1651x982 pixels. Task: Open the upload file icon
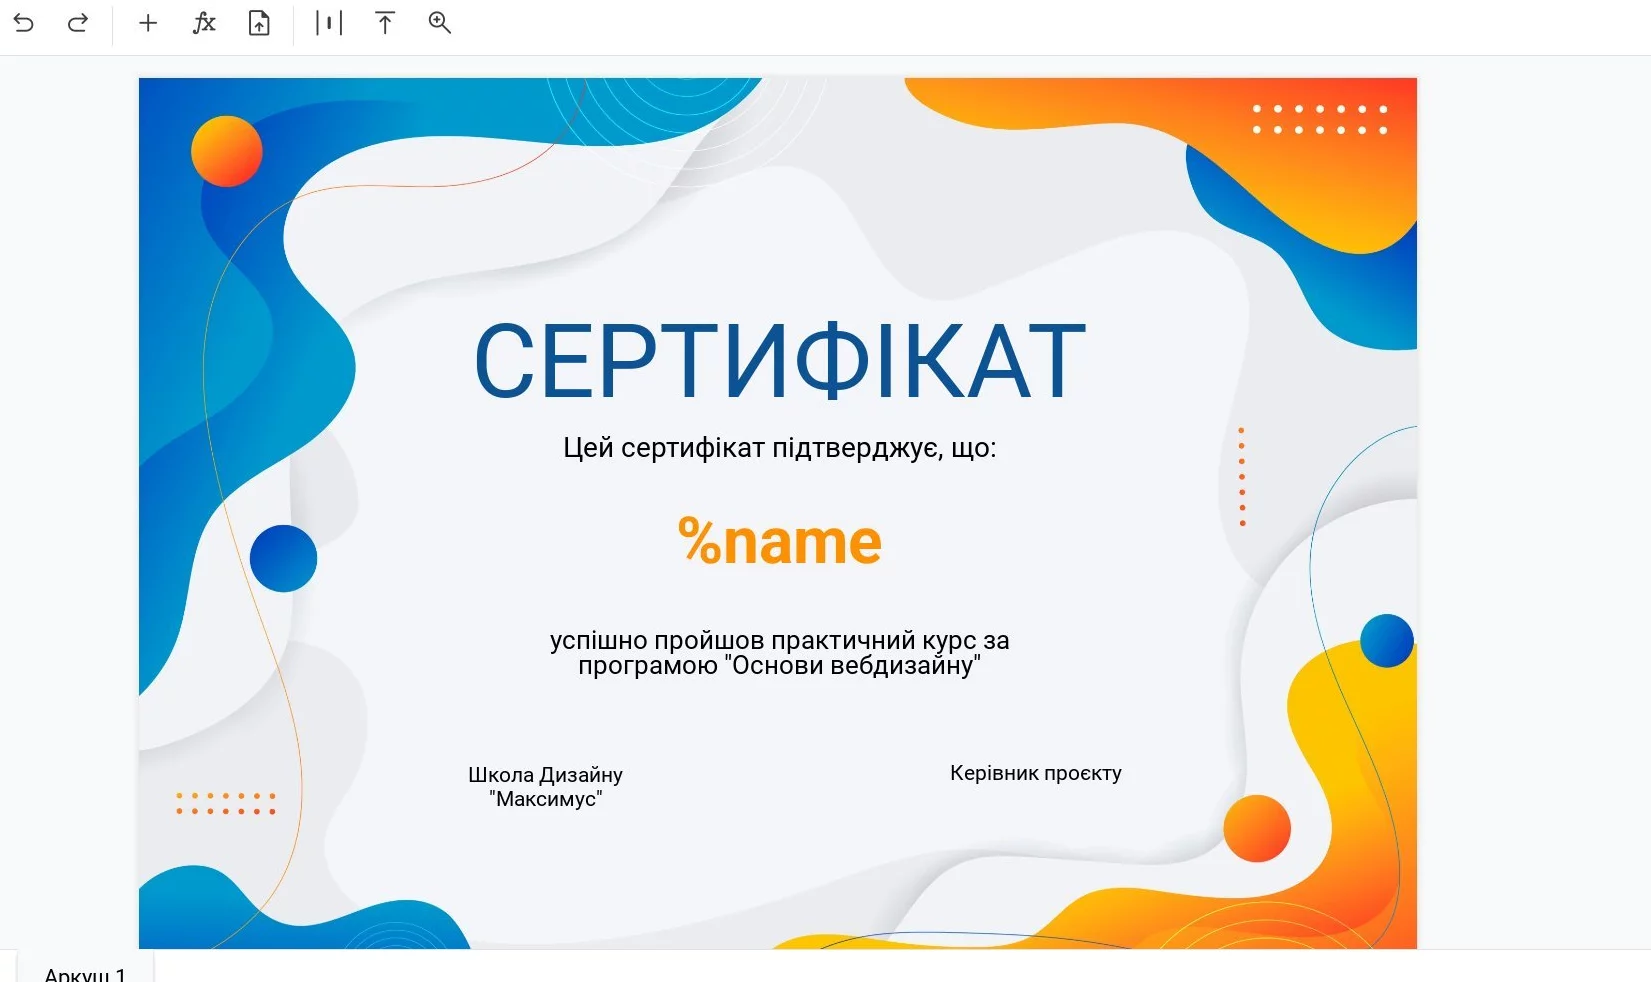[x=259, y=23]
